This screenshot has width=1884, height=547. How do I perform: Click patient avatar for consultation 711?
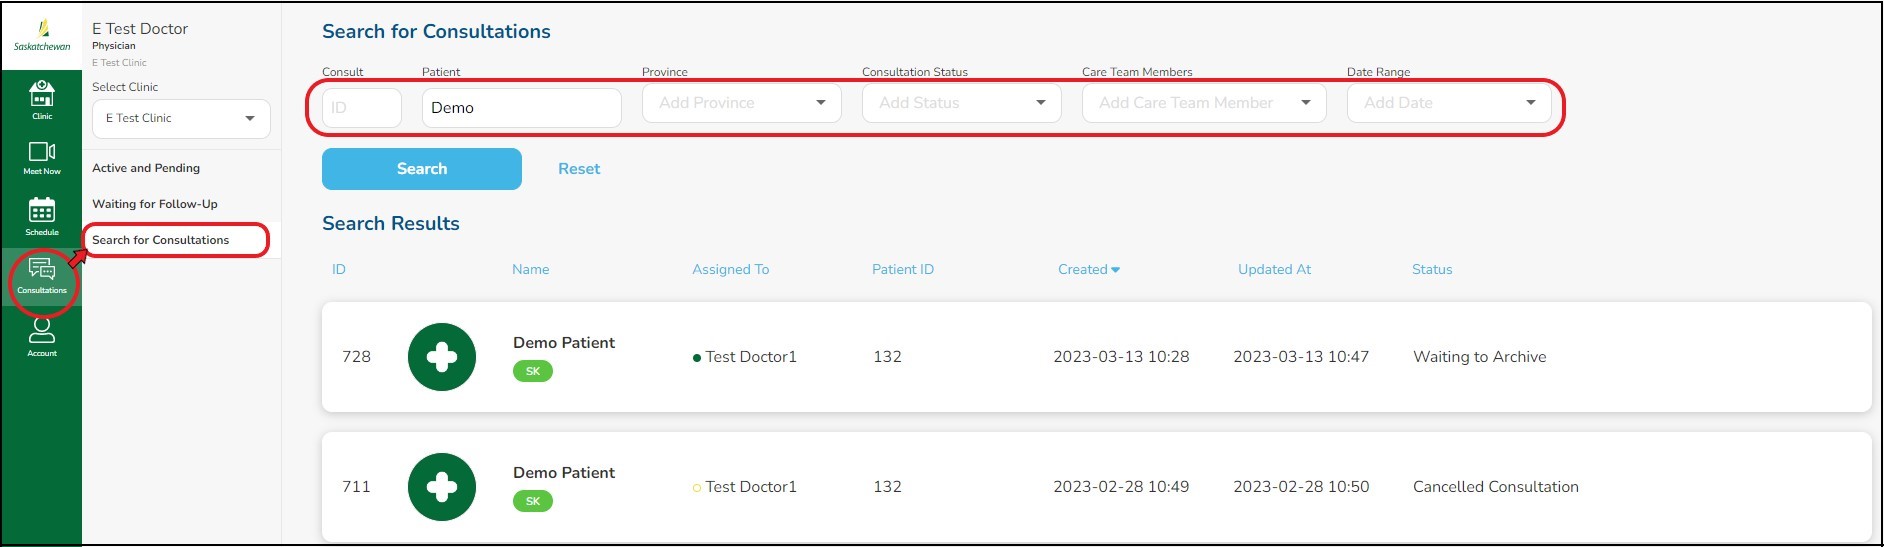coord(442,487)
